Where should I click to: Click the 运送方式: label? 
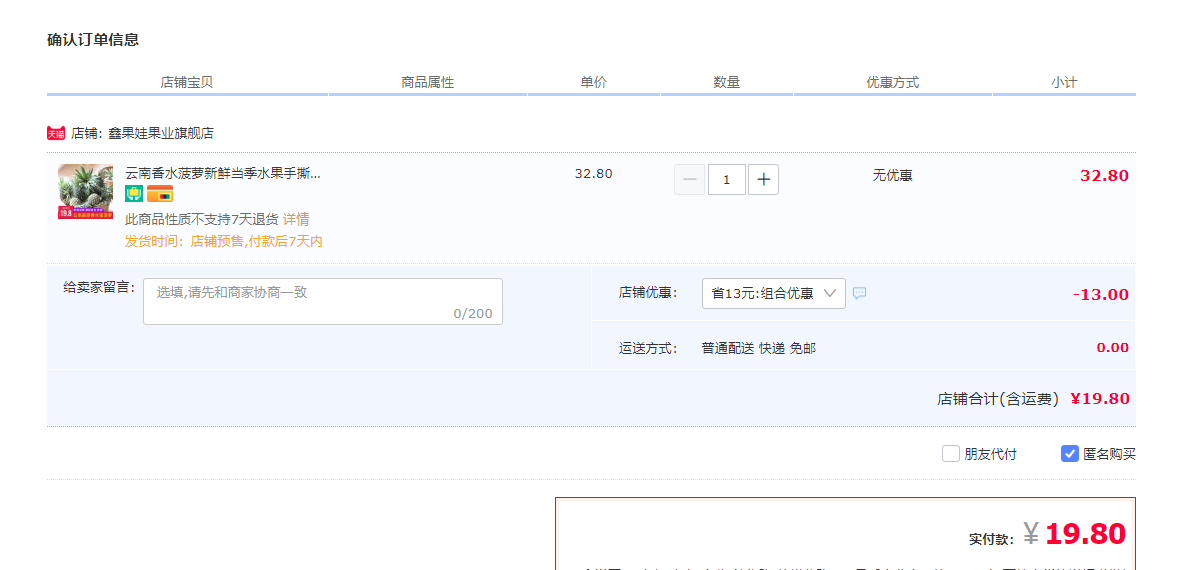coord(648,349)
